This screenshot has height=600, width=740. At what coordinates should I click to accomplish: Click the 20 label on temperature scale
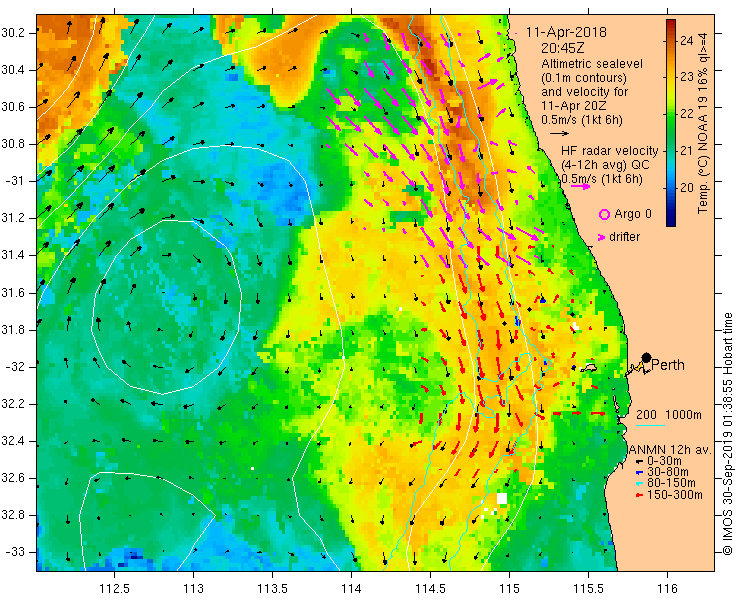pos(687,188)
